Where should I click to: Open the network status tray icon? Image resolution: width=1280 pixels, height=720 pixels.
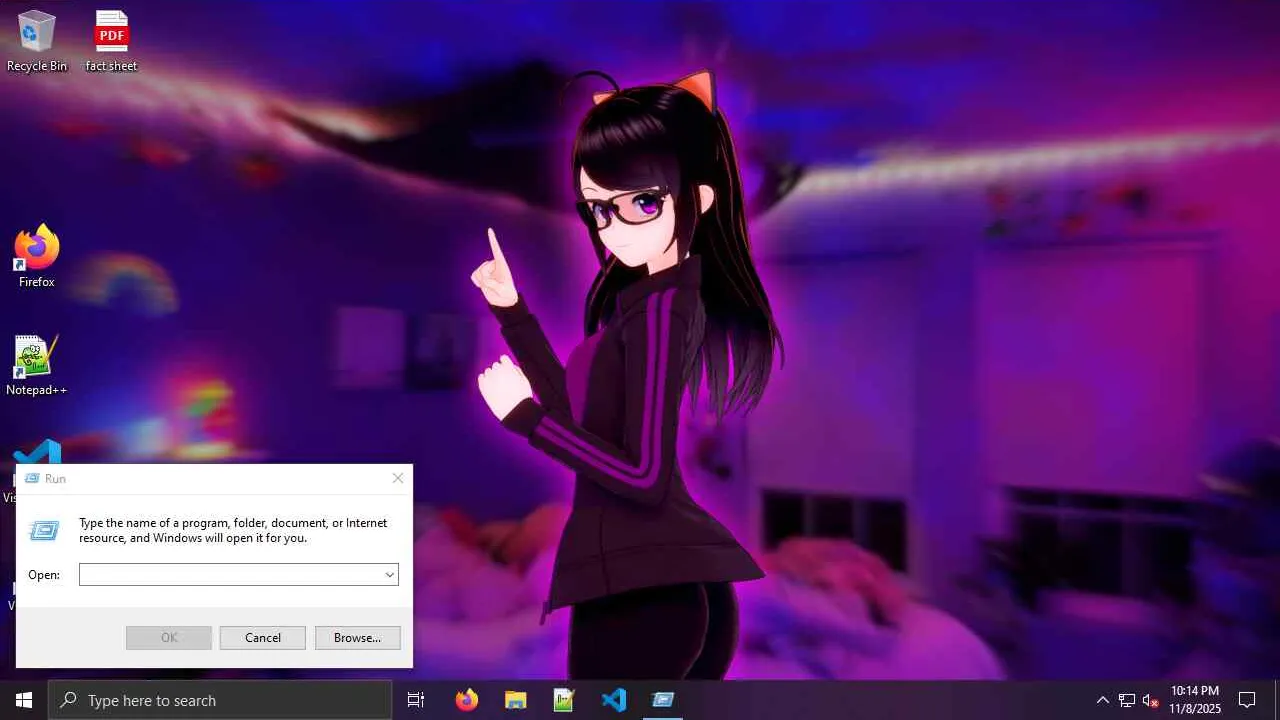pyautogui.click(x=1127, y=700)
